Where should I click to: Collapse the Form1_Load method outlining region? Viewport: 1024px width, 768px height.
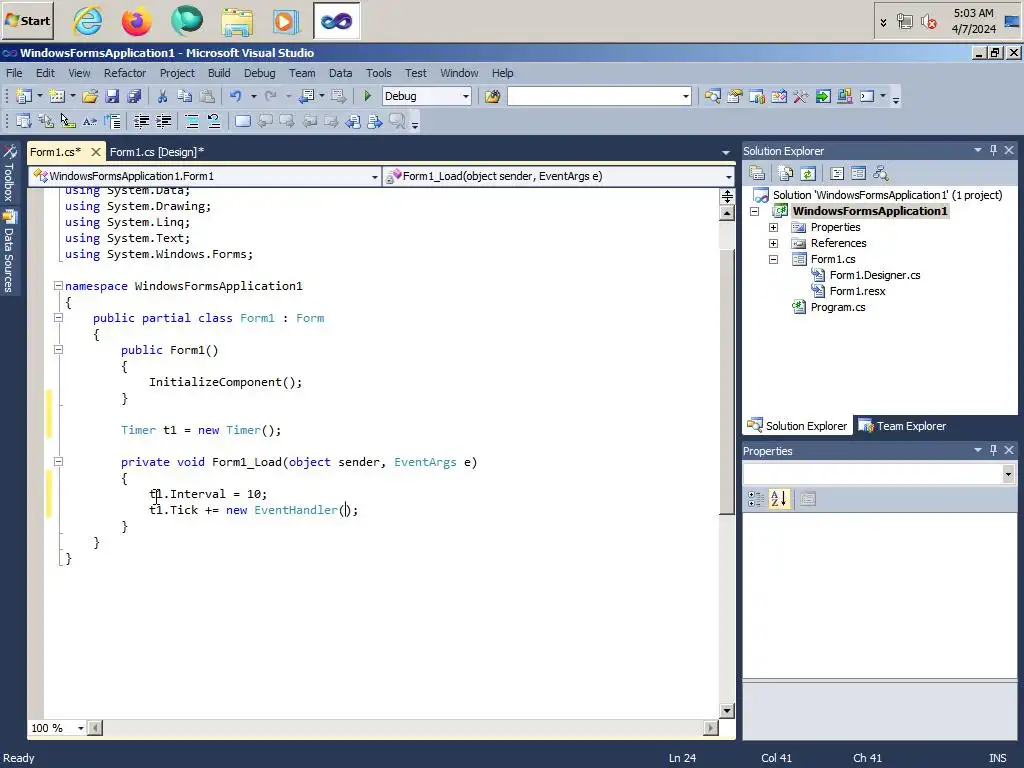click(58, 462)
